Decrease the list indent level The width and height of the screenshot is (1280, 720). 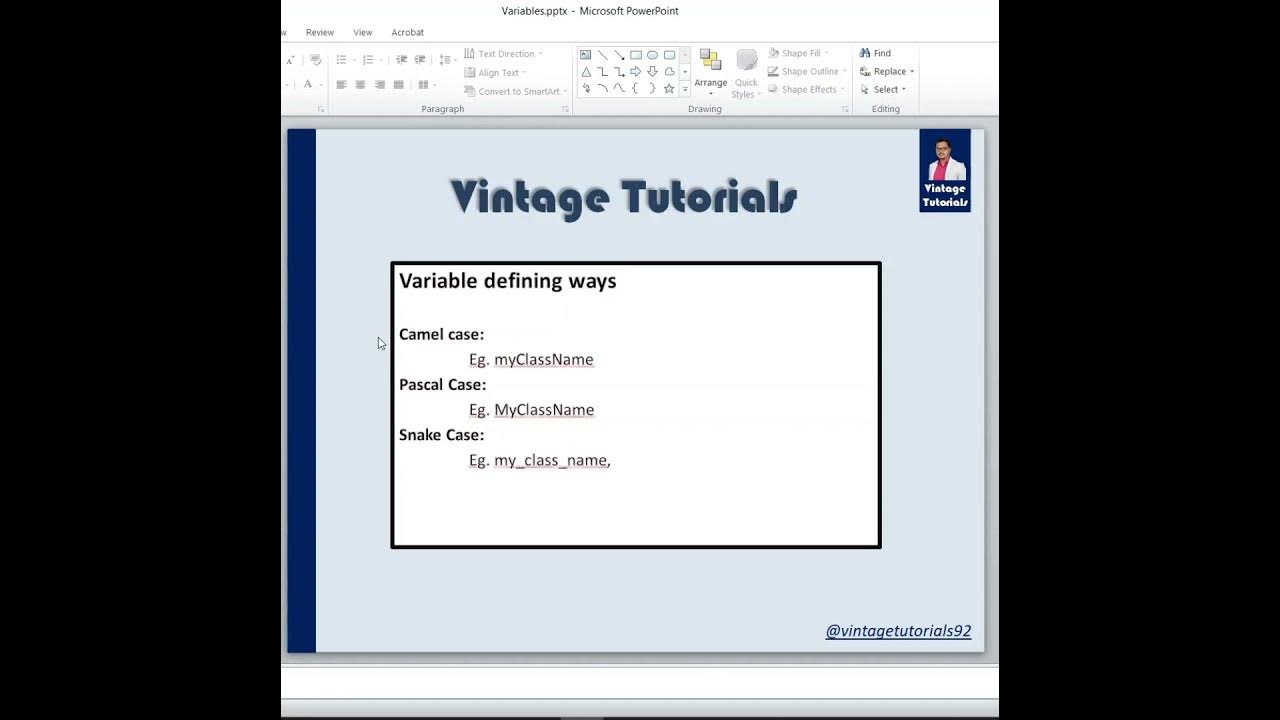tap(401, 60)
